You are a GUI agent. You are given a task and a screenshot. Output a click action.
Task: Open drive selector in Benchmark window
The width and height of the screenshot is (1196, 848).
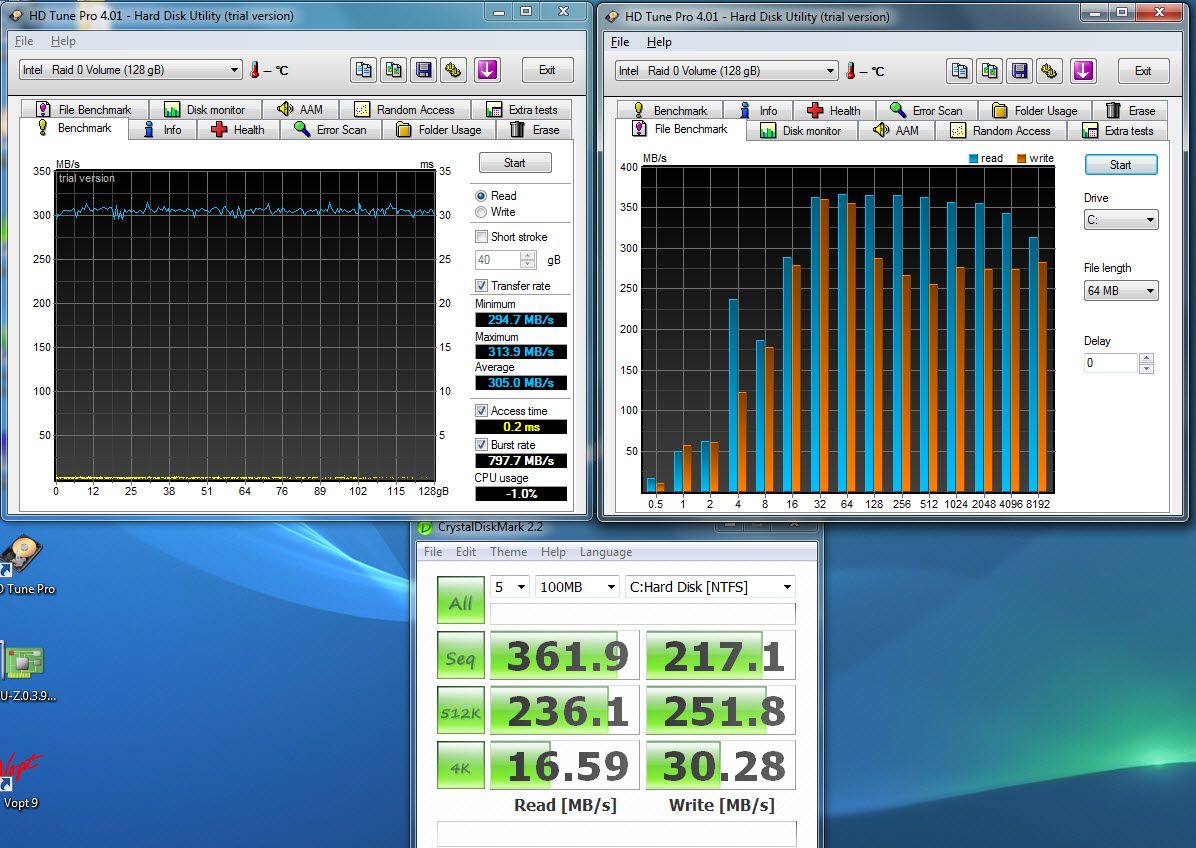click(130, 70)
